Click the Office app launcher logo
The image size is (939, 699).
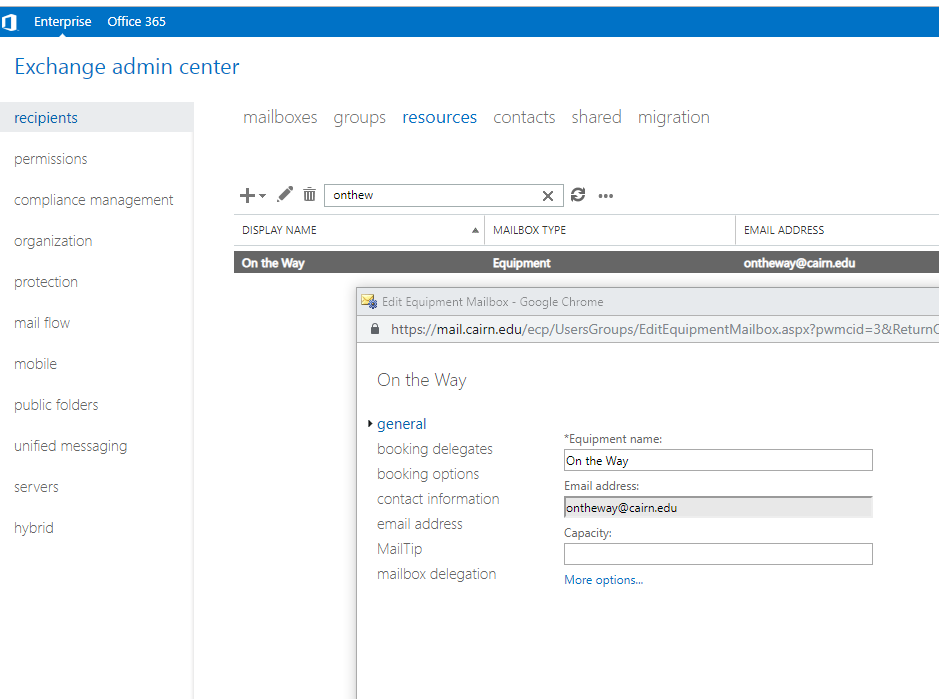click(11, 20)
